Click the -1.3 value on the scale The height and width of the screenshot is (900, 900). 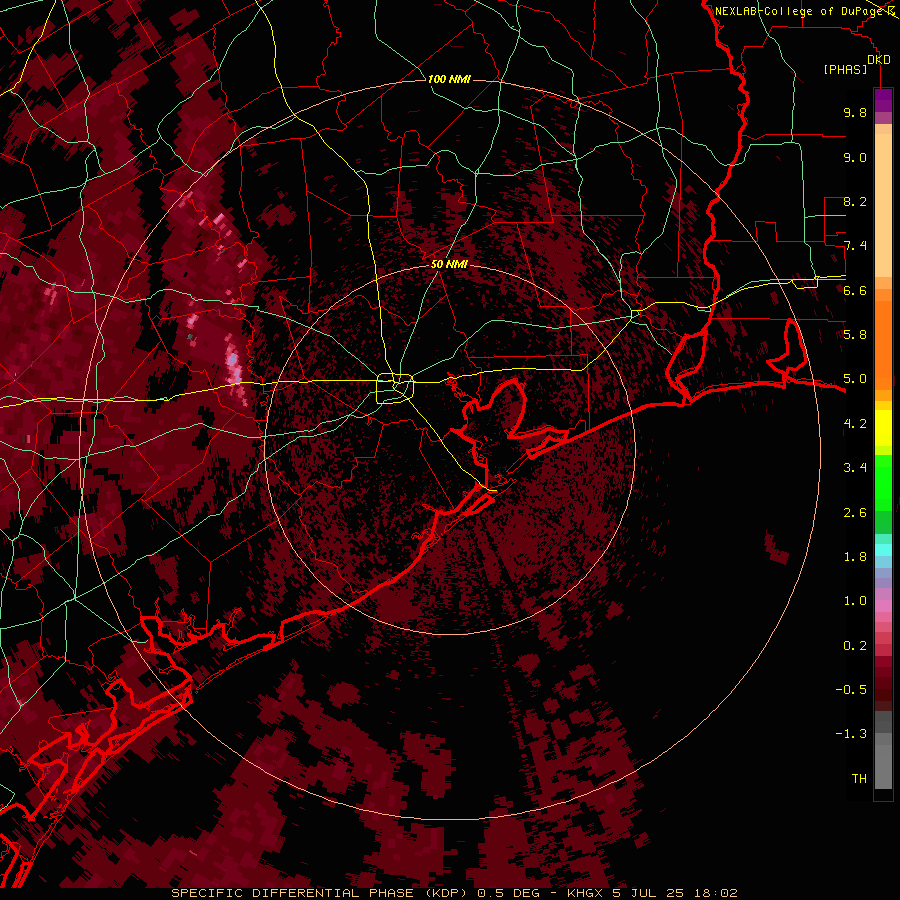pyautogui.click(x=851, y=735)
